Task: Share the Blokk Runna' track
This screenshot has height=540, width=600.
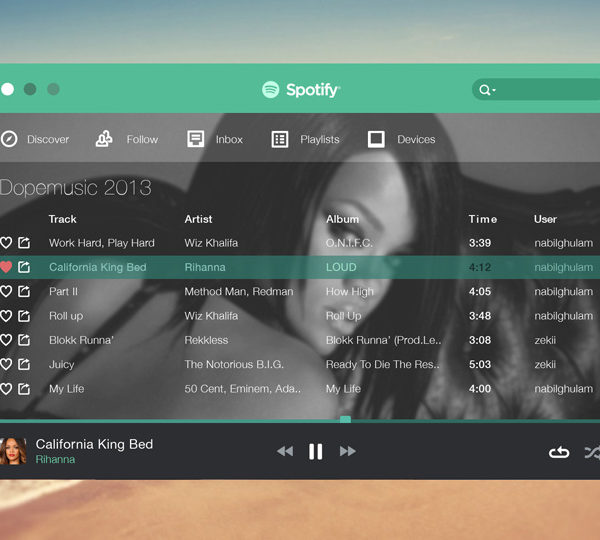Action: (24, 340)
